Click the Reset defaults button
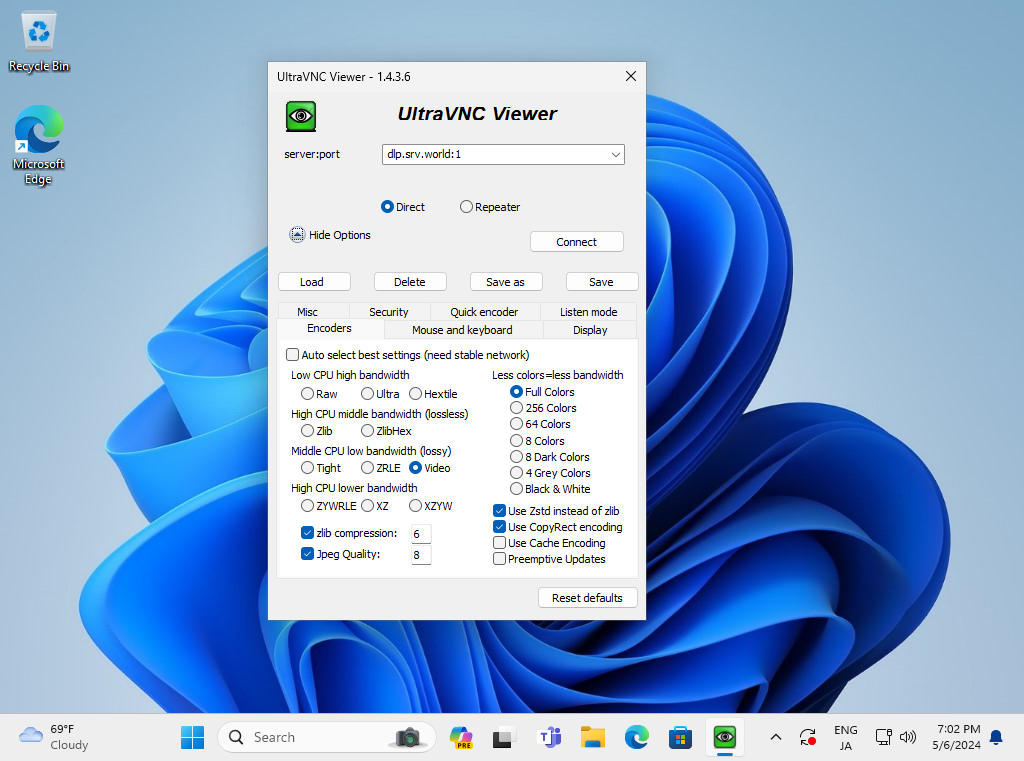 click(587, 598)
